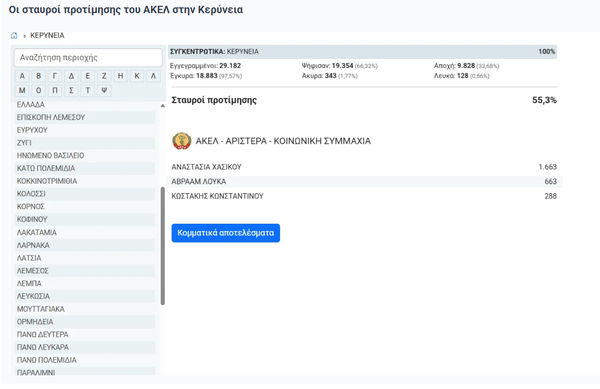This screenshot has height=389, width=600.
Task: Open Κομματικά αποτελέσματα button
Action: (x=226, y=233)
